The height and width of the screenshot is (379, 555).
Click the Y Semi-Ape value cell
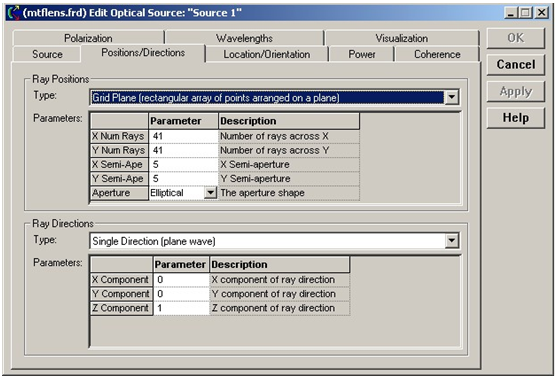pos(183,179)
